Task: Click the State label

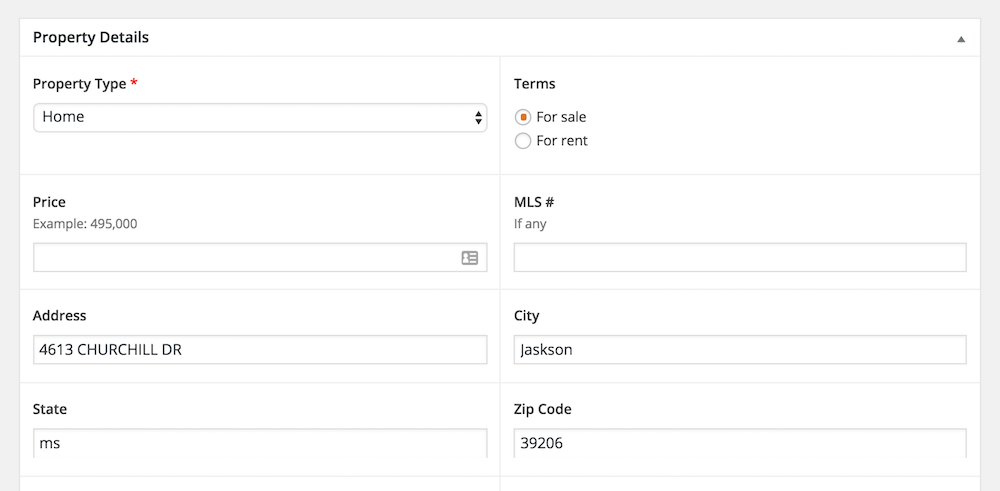Action: (x=50, y=409)
